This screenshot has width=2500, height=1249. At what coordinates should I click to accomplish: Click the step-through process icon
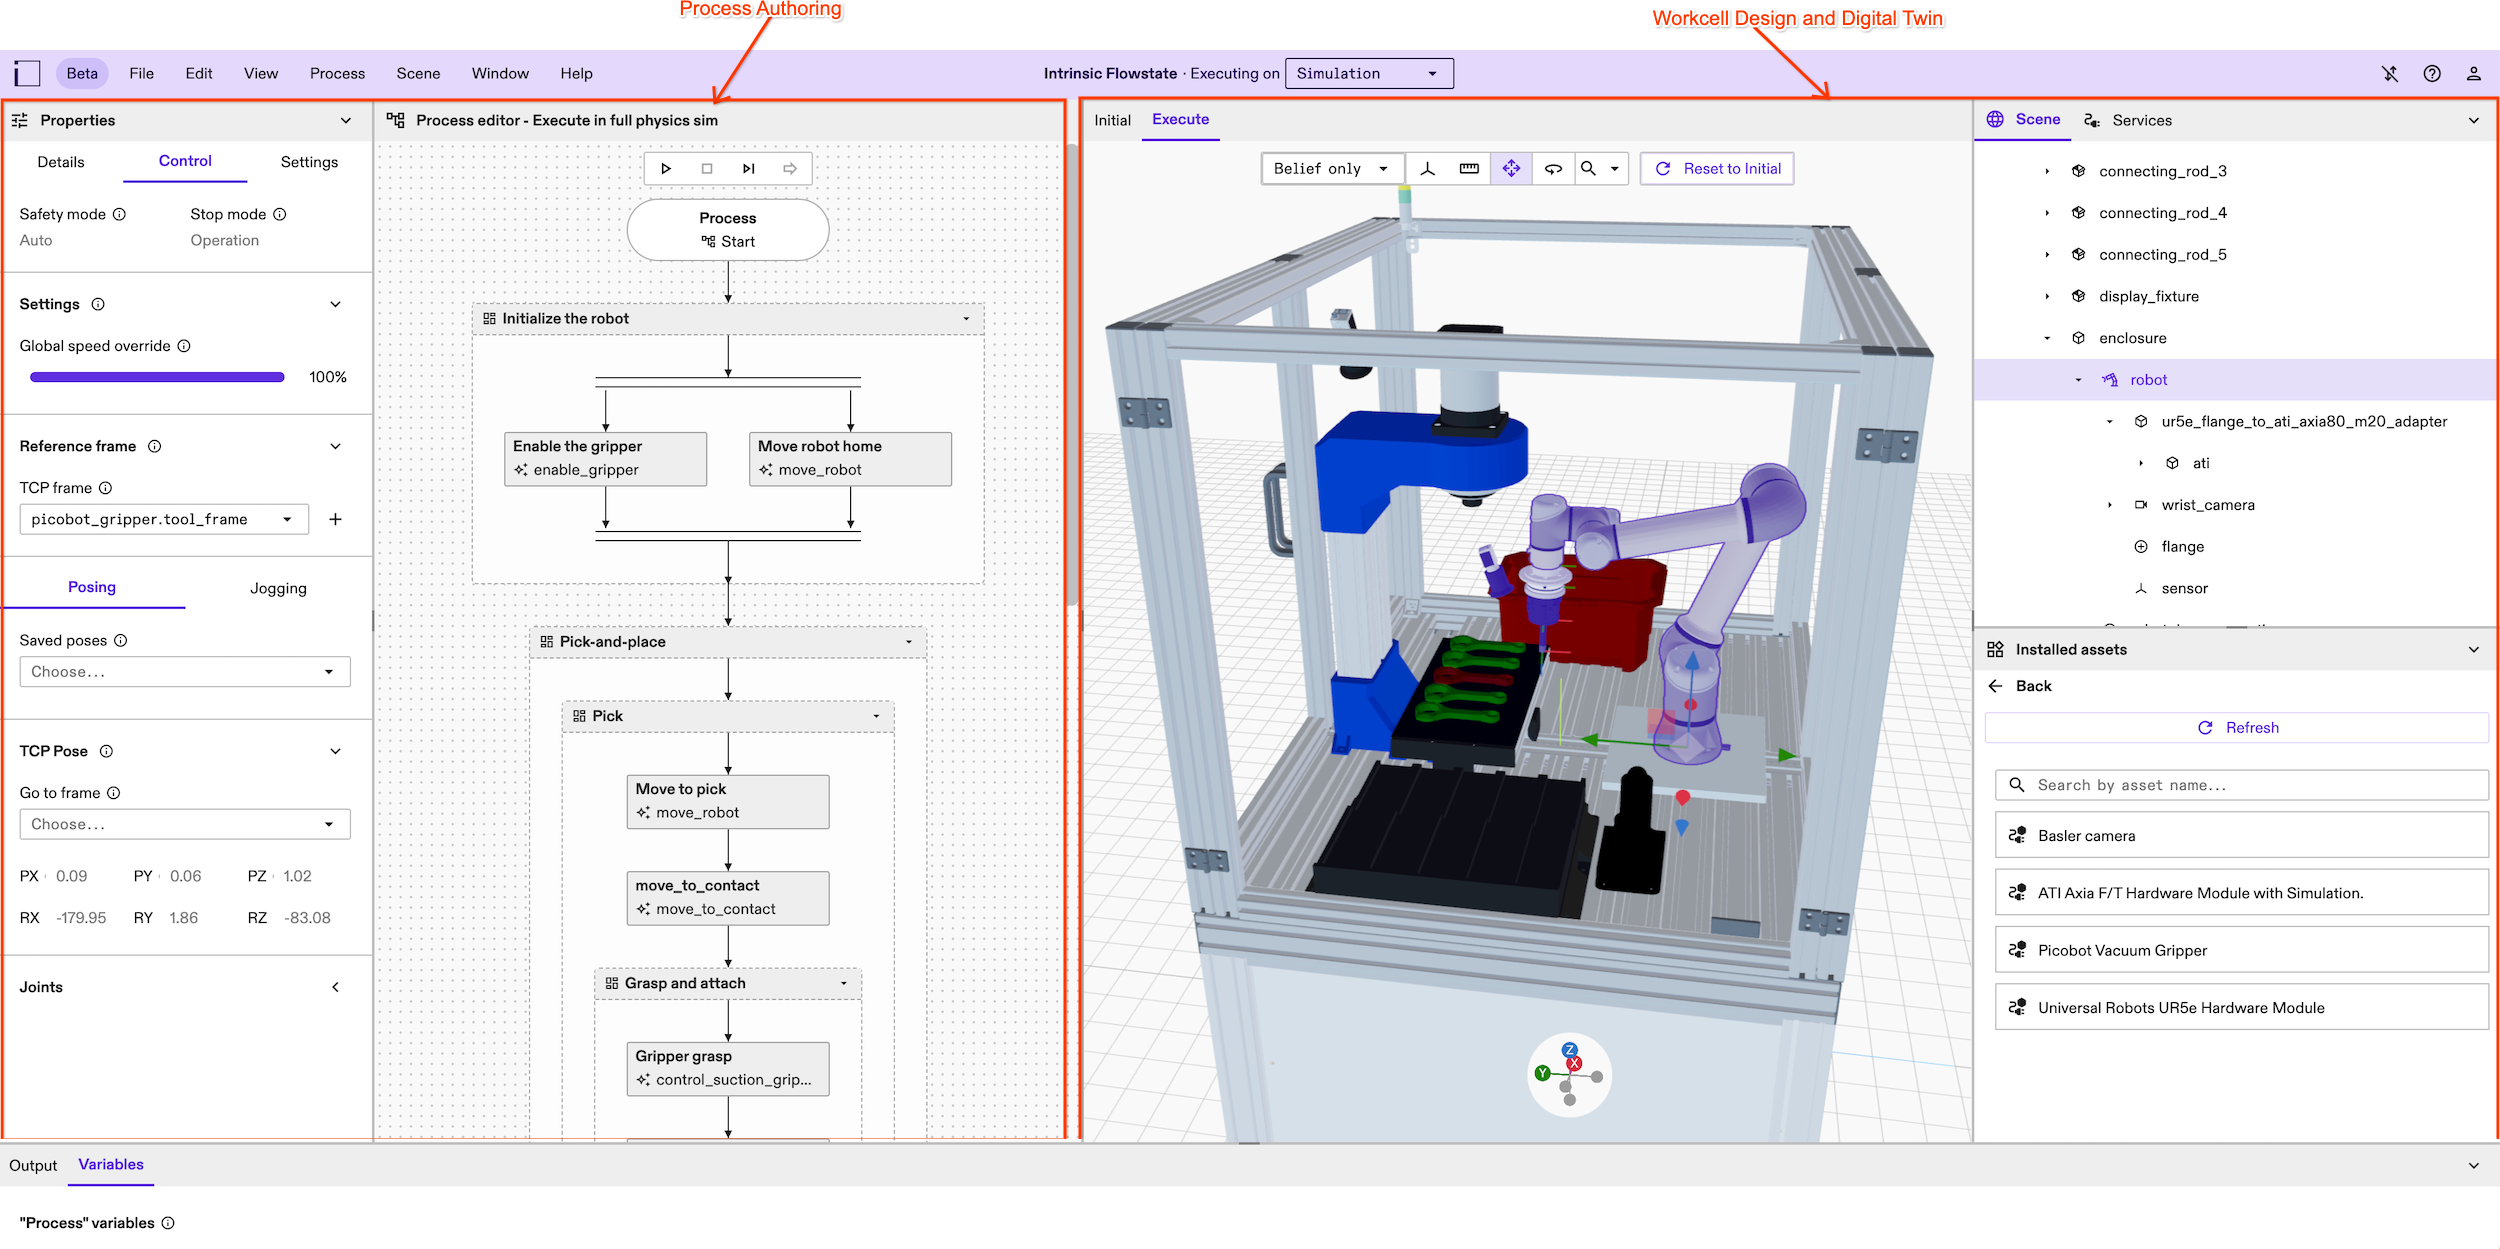click(749, 168)
